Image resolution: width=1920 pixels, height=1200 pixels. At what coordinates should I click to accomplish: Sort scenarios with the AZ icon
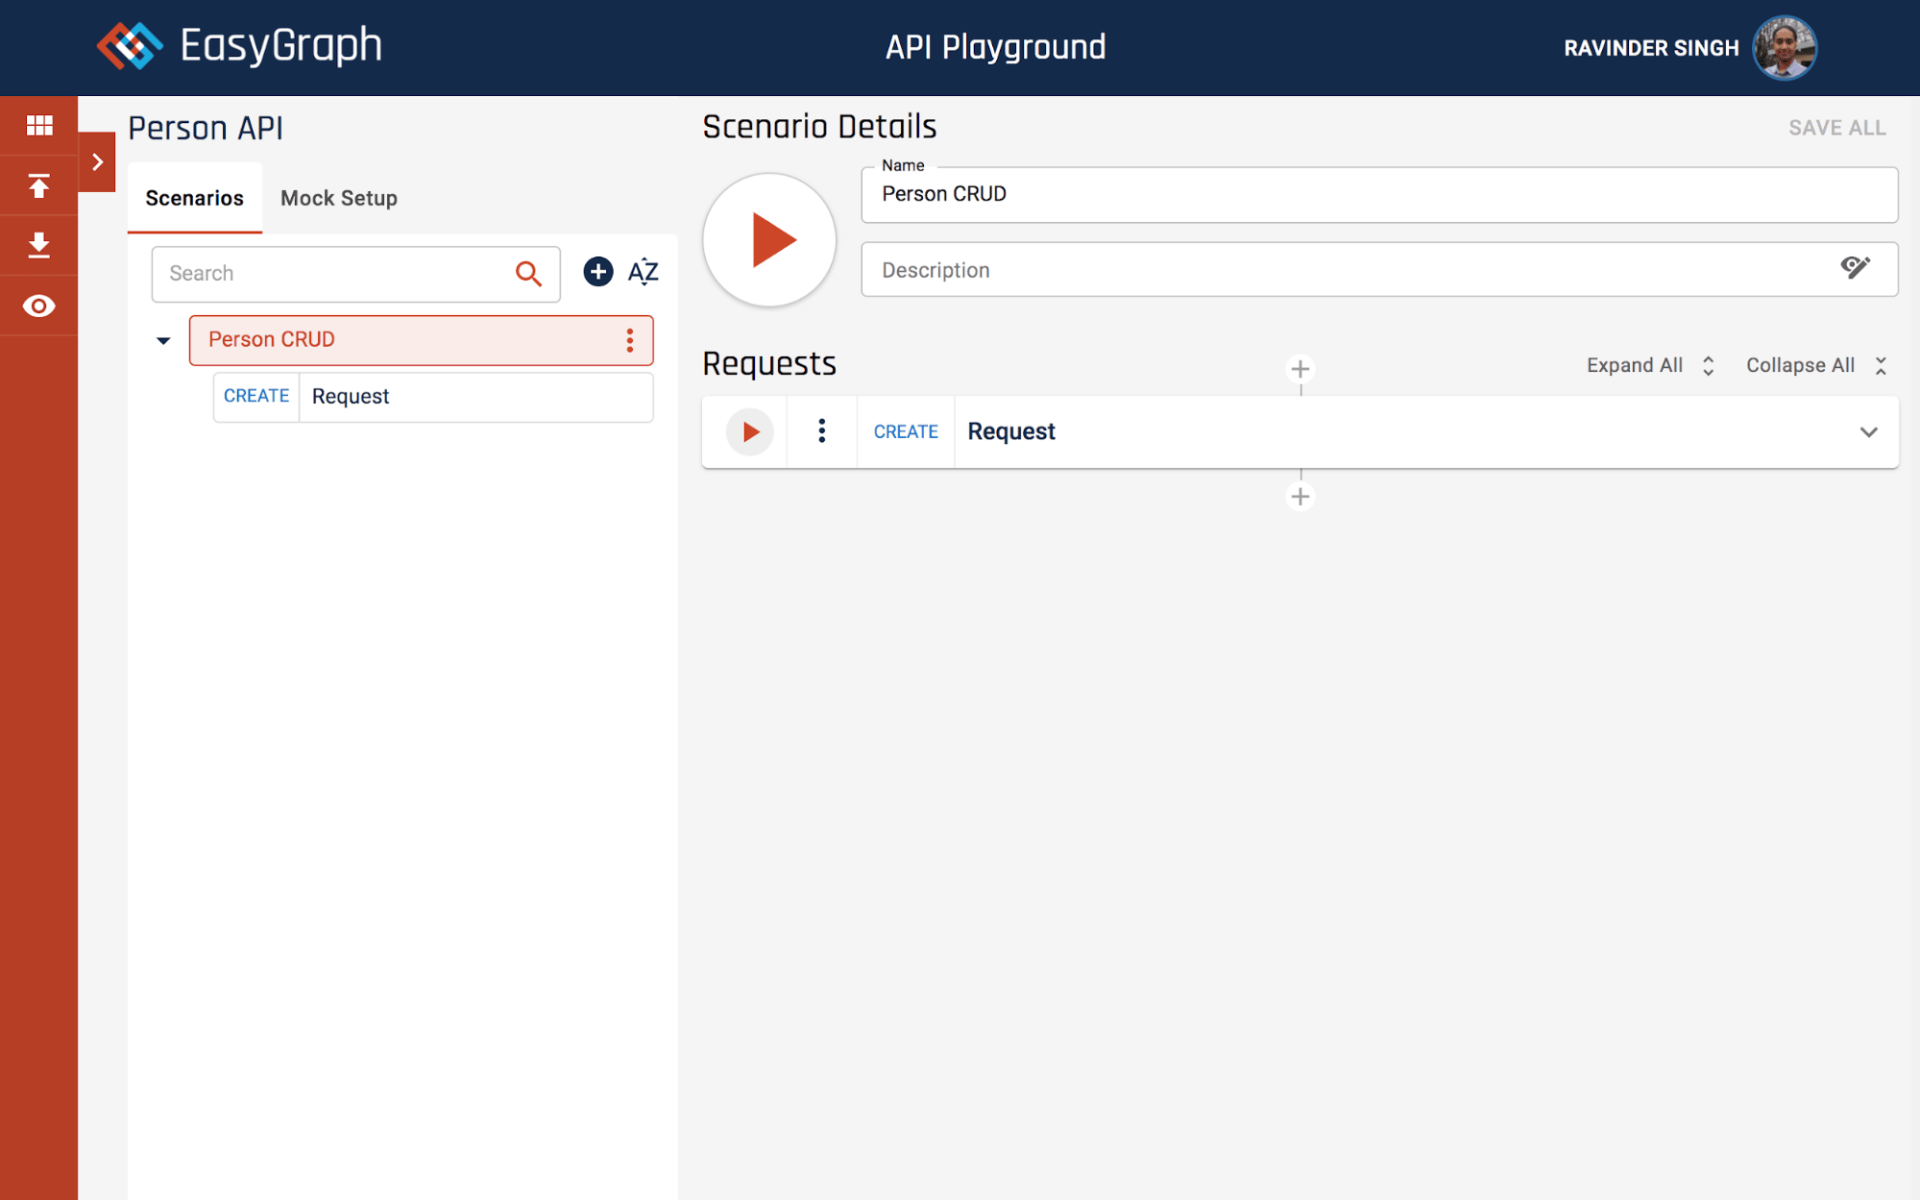click(643, 272)
